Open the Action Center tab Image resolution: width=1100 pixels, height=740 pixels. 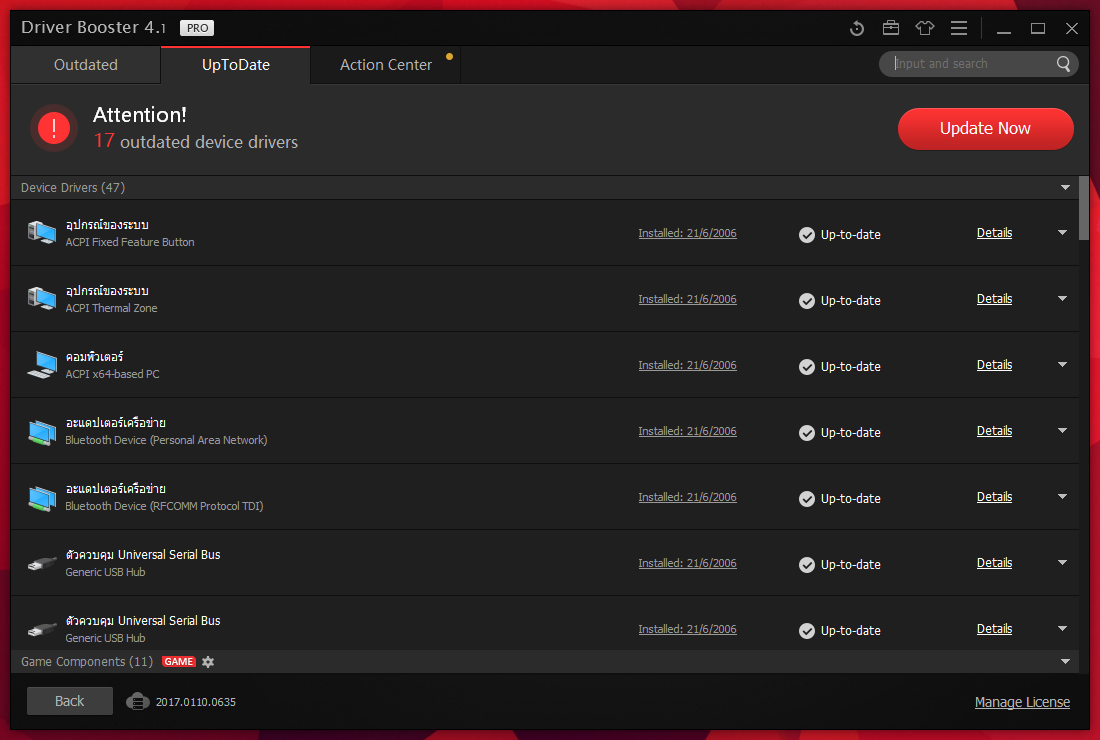[386, 65]
